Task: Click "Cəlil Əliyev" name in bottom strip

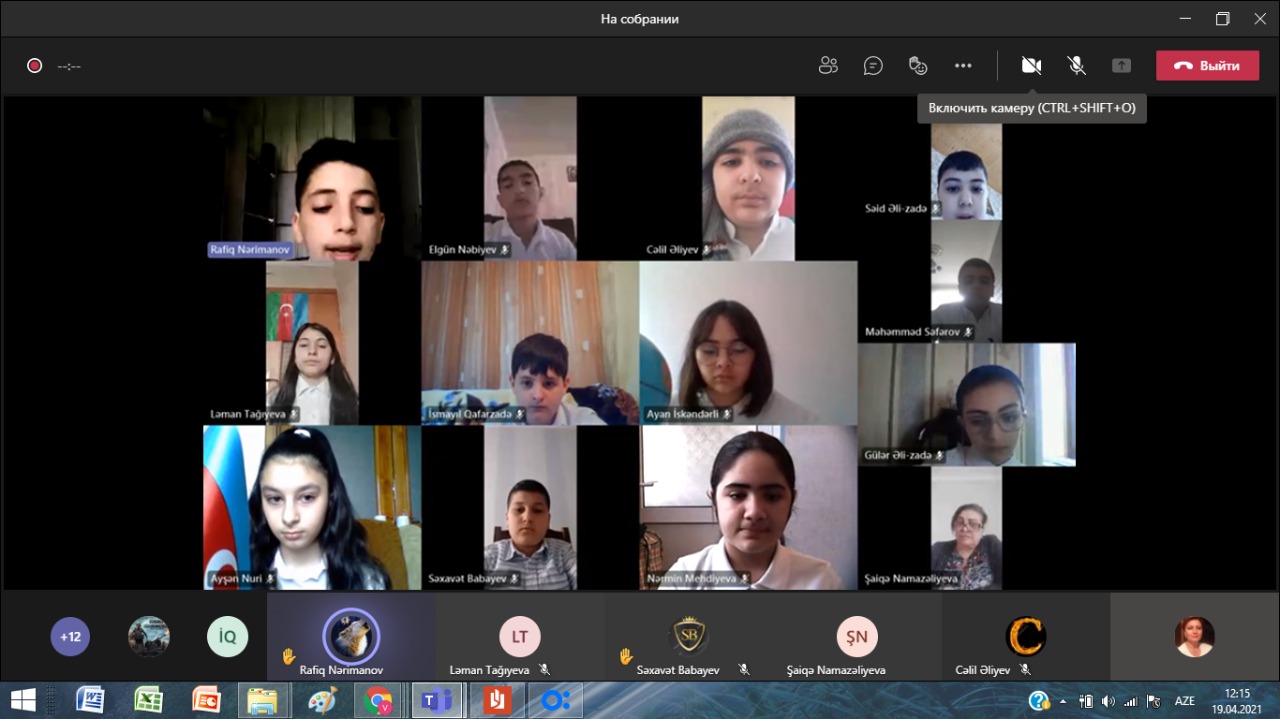Action: (x=983, y=670)
